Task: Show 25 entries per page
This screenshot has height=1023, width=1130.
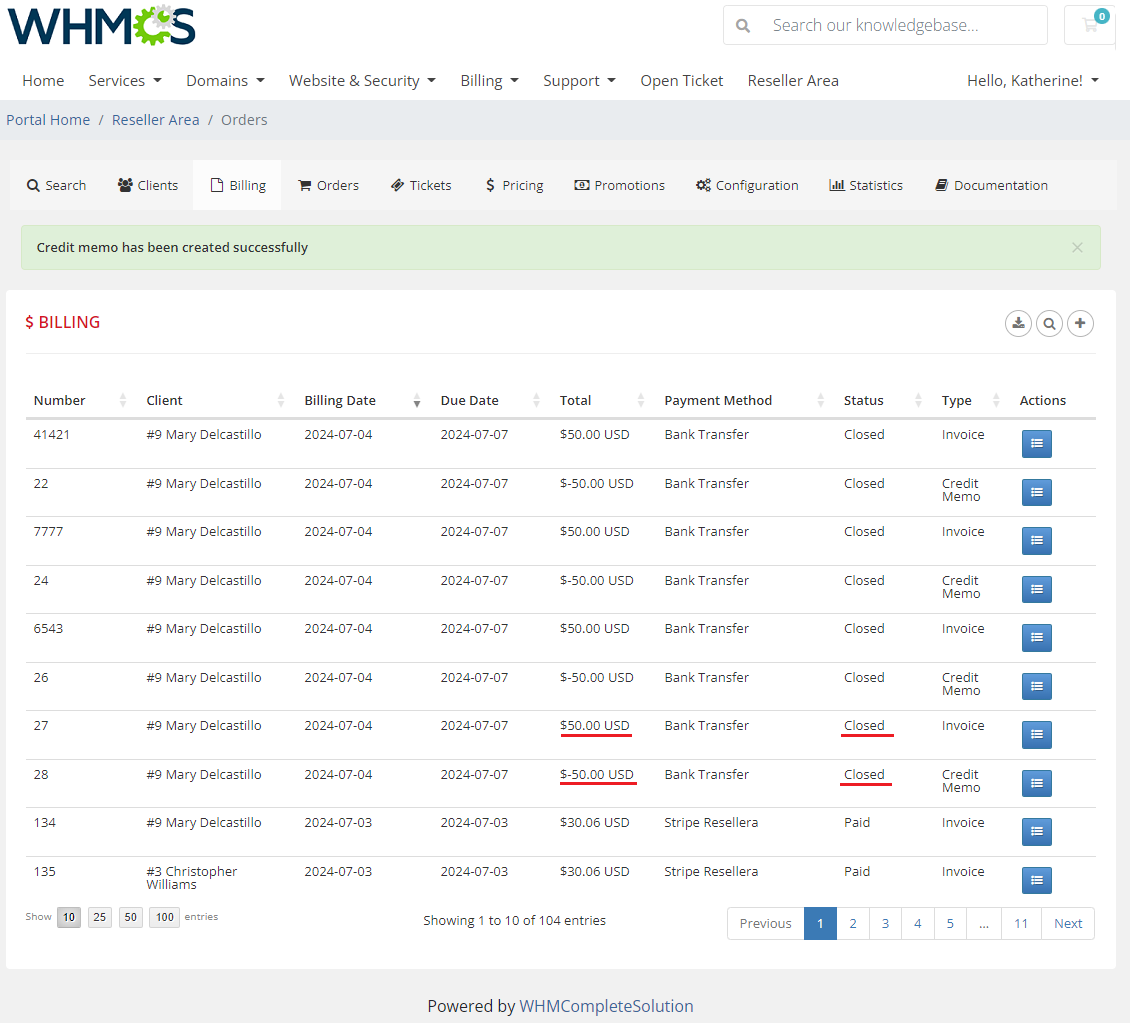Action: [x=99, y=917]
